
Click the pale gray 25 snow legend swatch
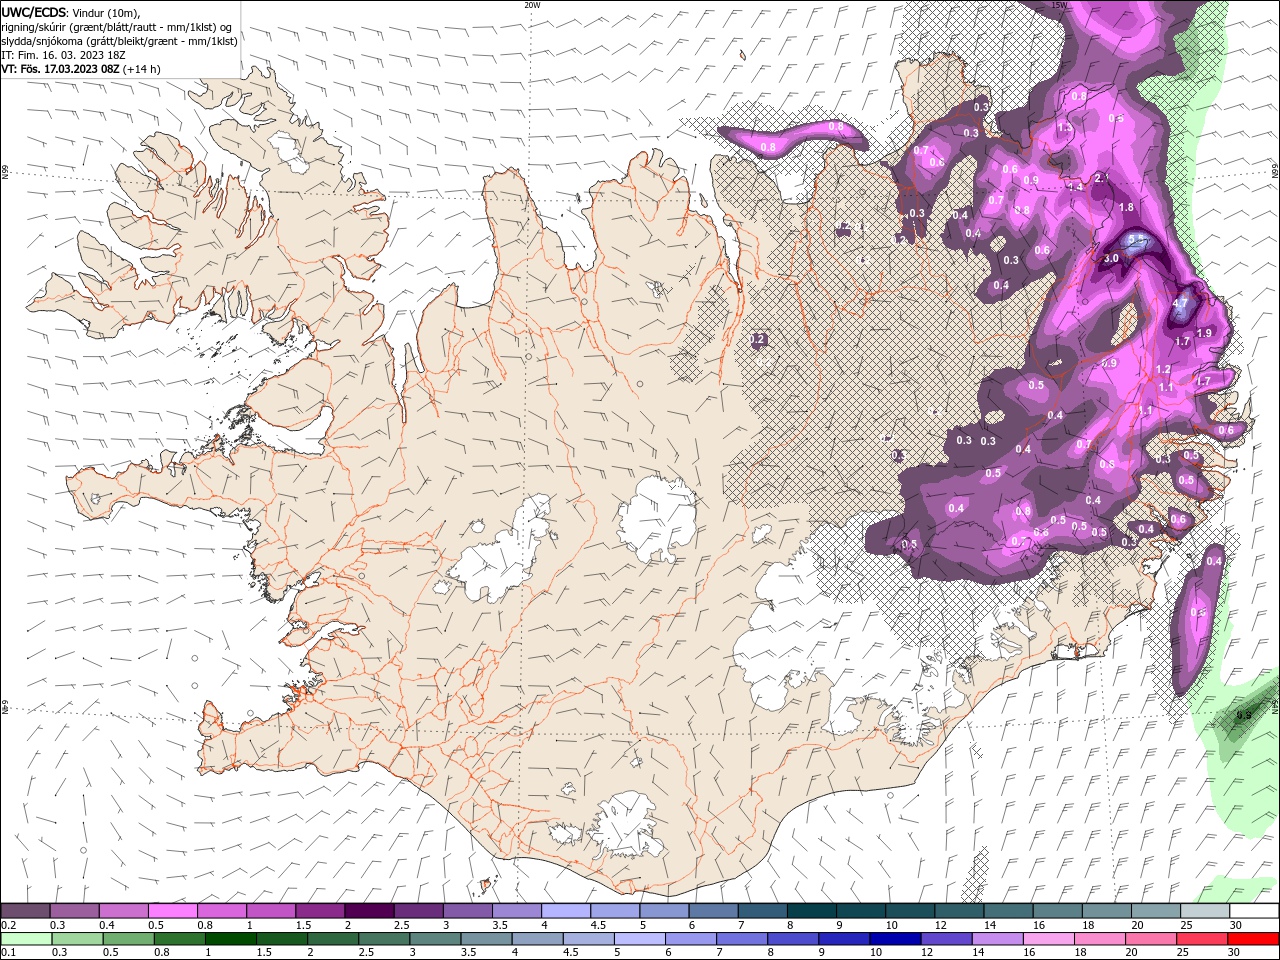1204,911
